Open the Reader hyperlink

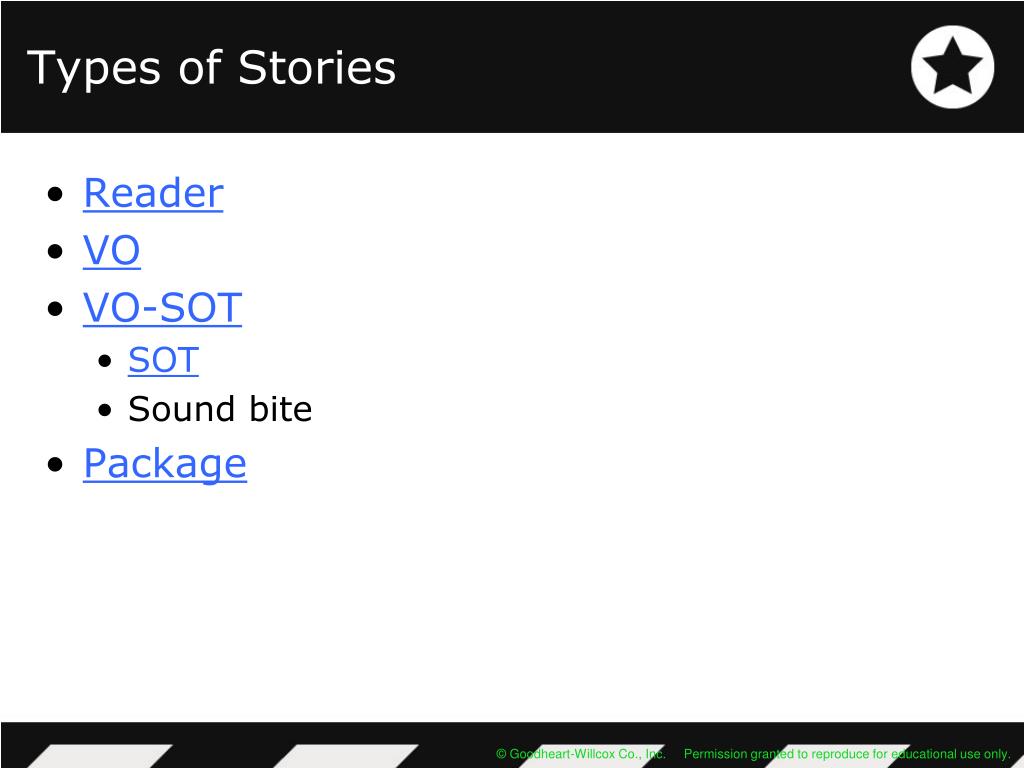pos(153,193)
